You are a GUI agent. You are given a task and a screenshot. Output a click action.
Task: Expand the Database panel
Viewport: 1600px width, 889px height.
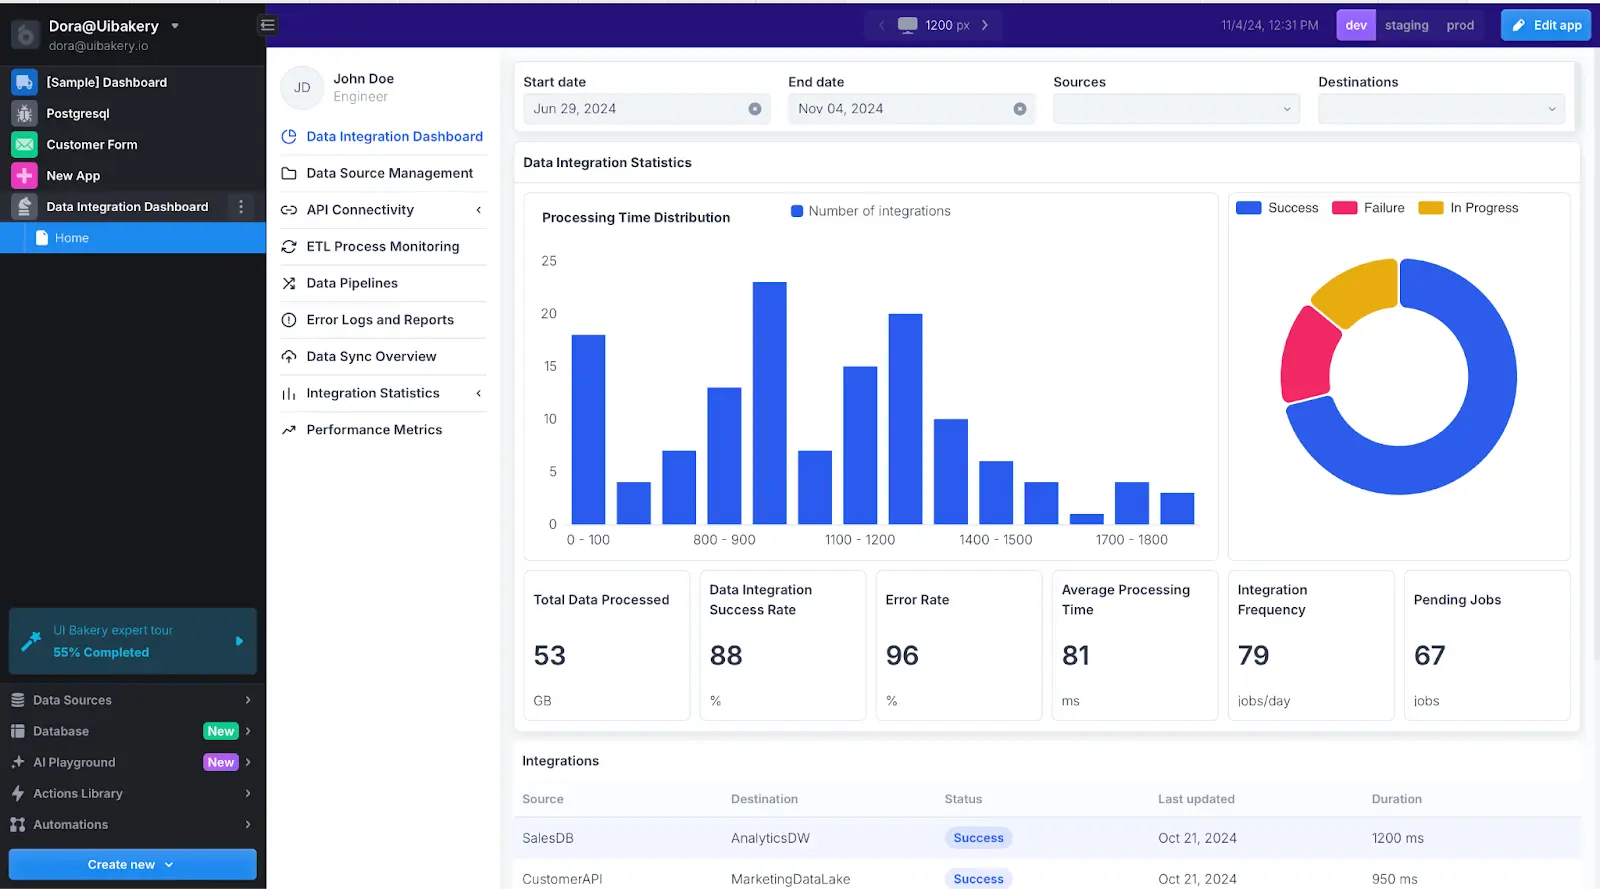click(248, 731)
